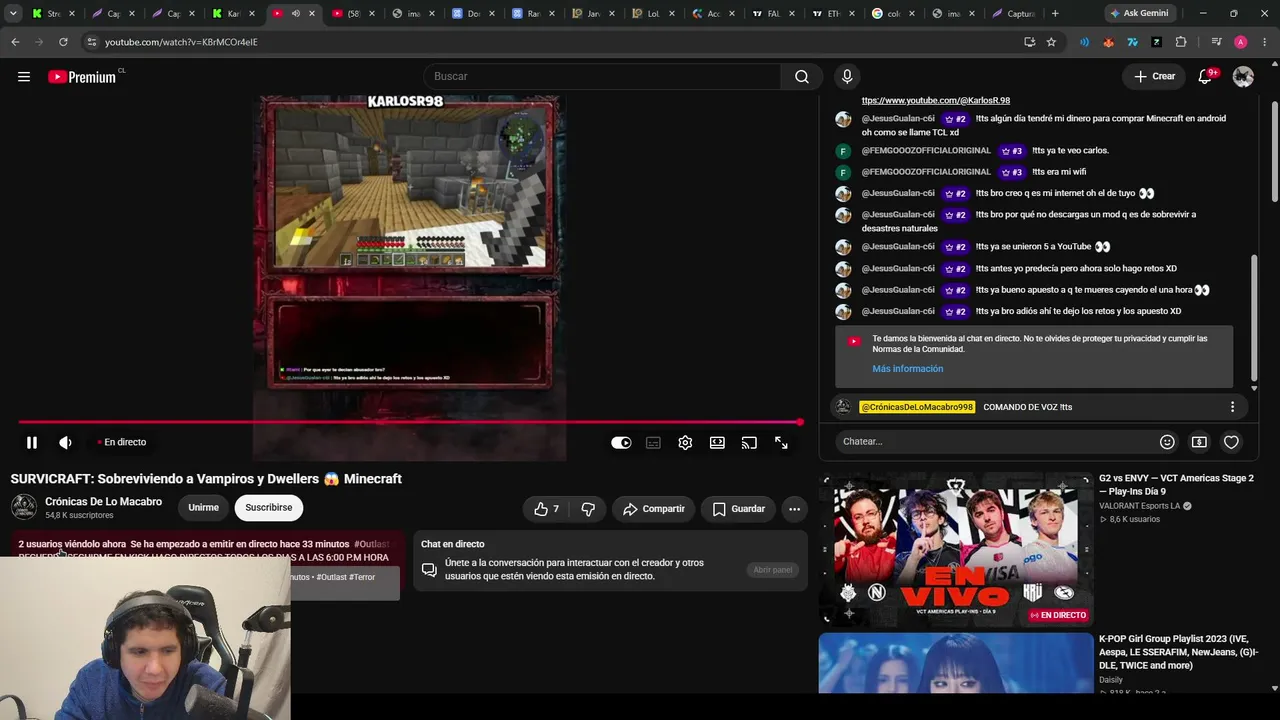Open pinned message options menu
The width and height of the screenshot is (1280, 720).
click(1232, 407)
